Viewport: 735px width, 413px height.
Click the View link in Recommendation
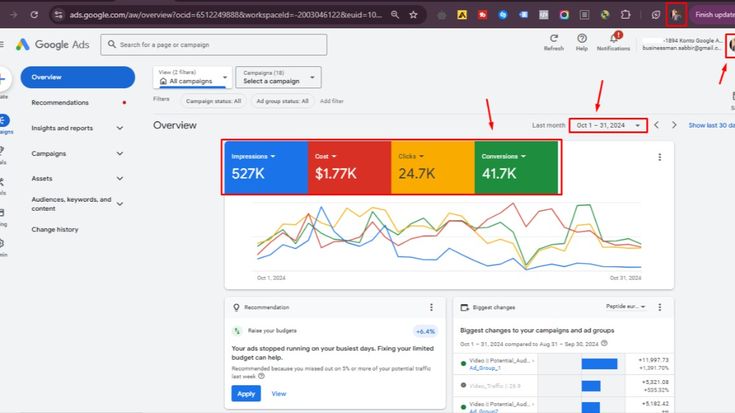[279, 394]
